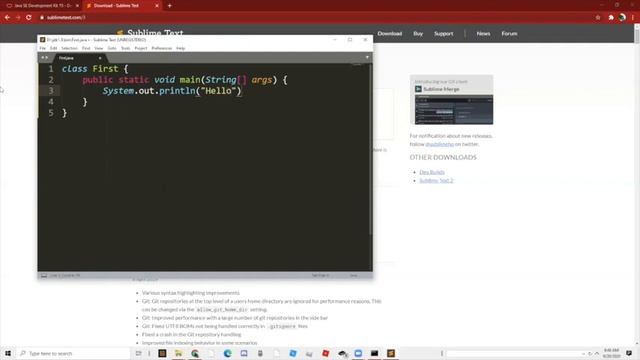The image size is (640, 360).
Task: Open the Project menu in Sublime Text
Action: (141, 48)
